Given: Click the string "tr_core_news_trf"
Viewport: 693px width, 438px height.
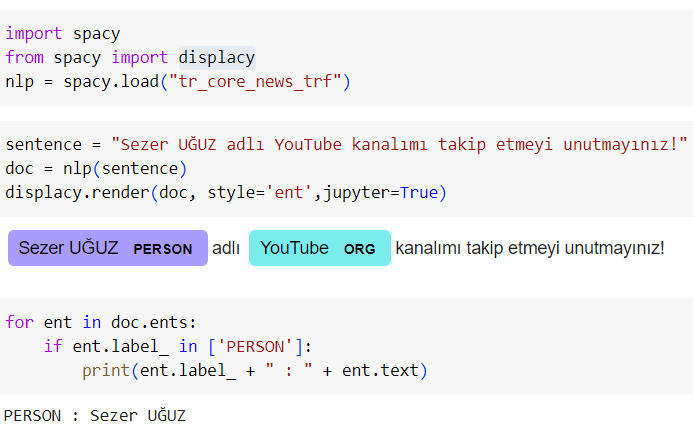Looking at the screenshot, I should pyautogui.click(x=255, y=82).
